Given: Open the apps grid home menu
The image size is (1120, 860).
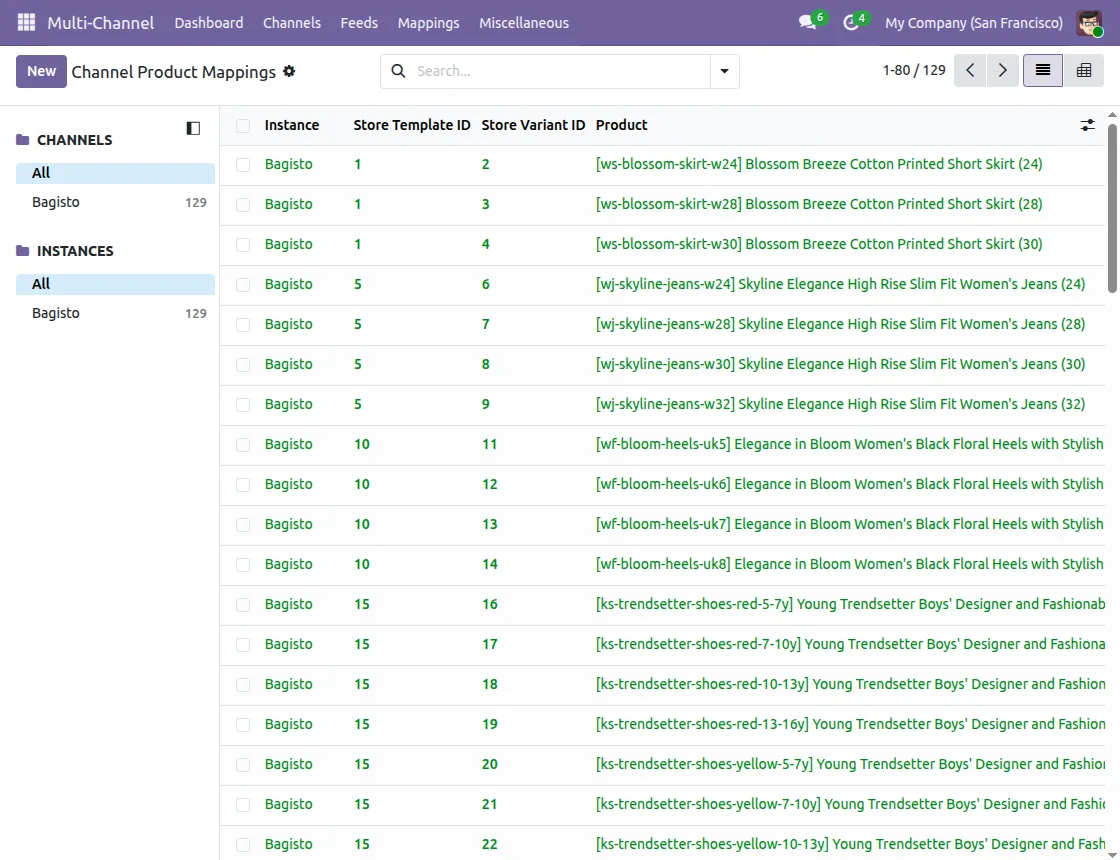Looking at the screenshot, I should tap(26, 22).
